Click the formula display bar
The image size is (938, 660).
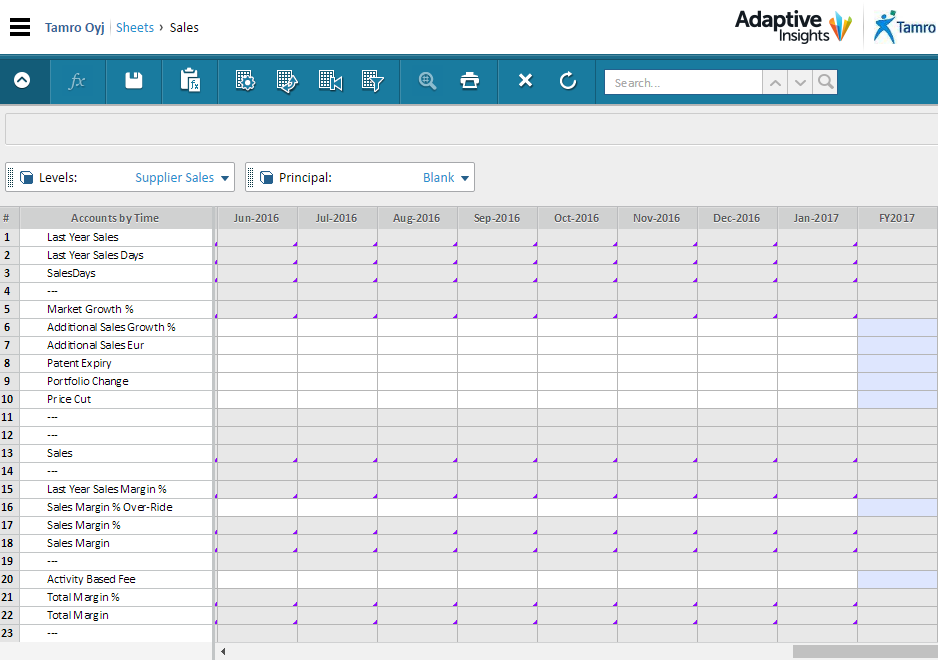(x=471, y=129)
